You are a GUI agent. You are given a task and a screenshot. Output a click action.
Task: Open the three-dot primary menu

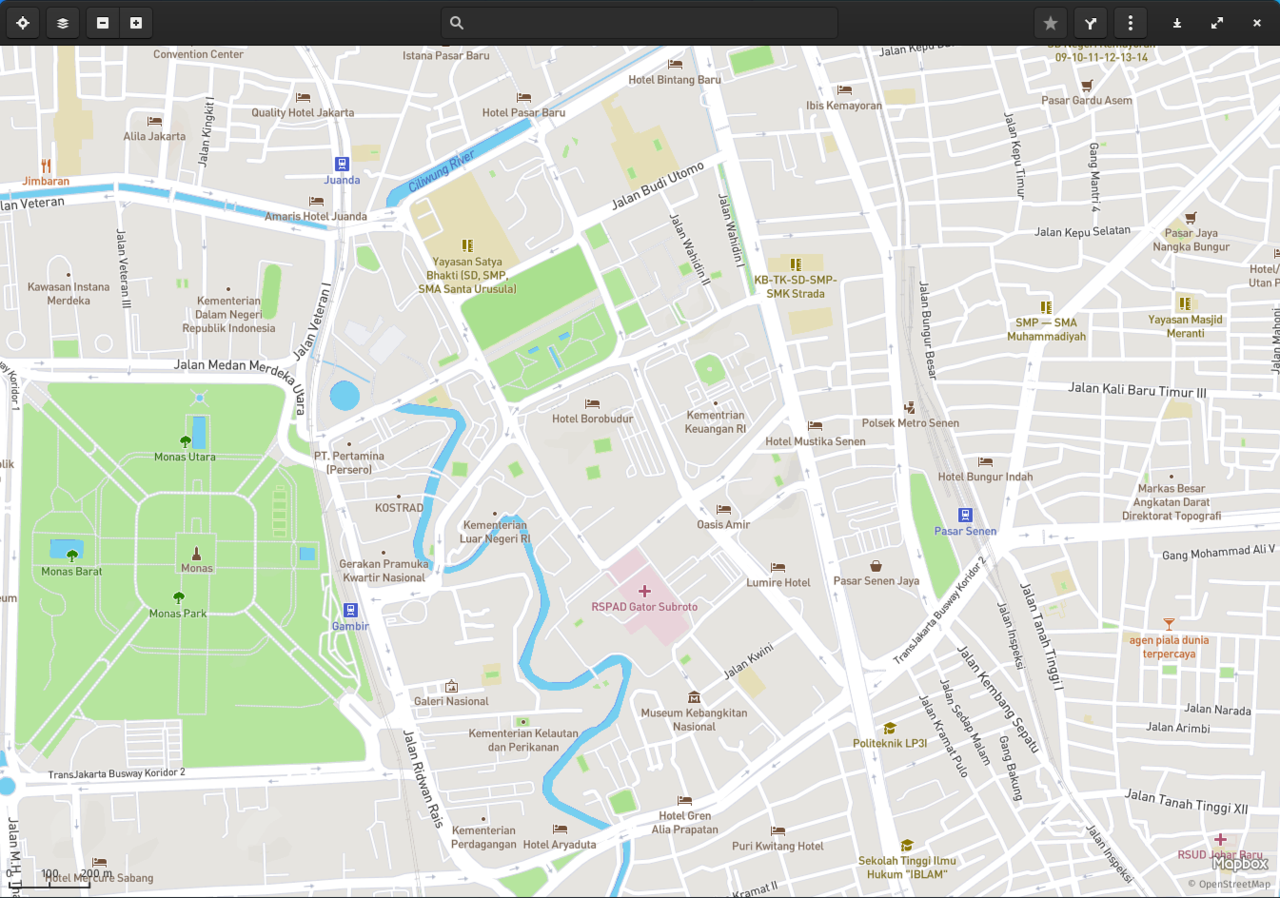1130,22
